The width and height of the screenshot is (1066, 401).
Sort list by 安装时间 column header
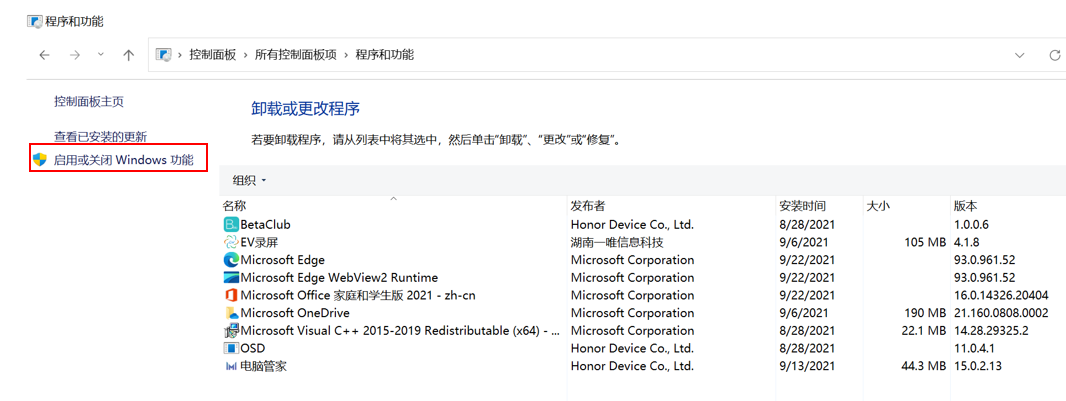click(803, 206)
